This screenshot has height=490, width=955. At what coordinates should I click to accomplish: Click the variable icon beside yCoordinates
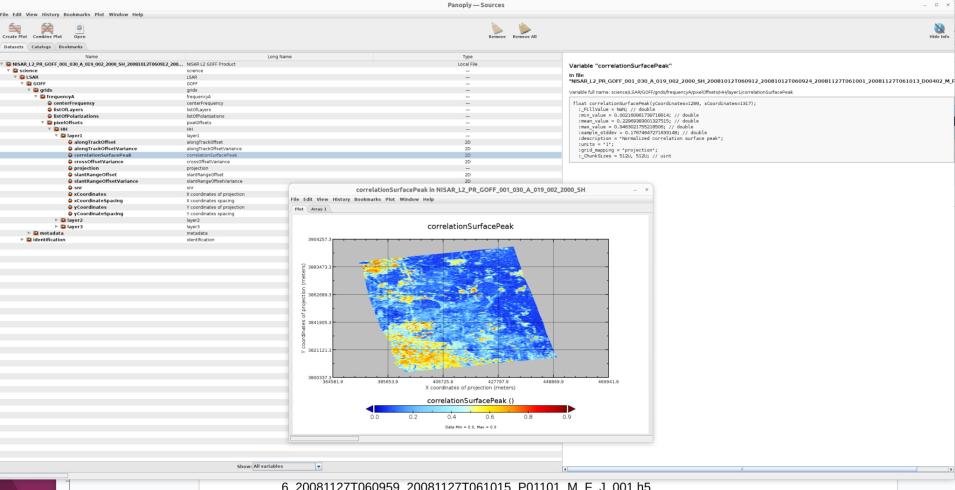[71, 207]
